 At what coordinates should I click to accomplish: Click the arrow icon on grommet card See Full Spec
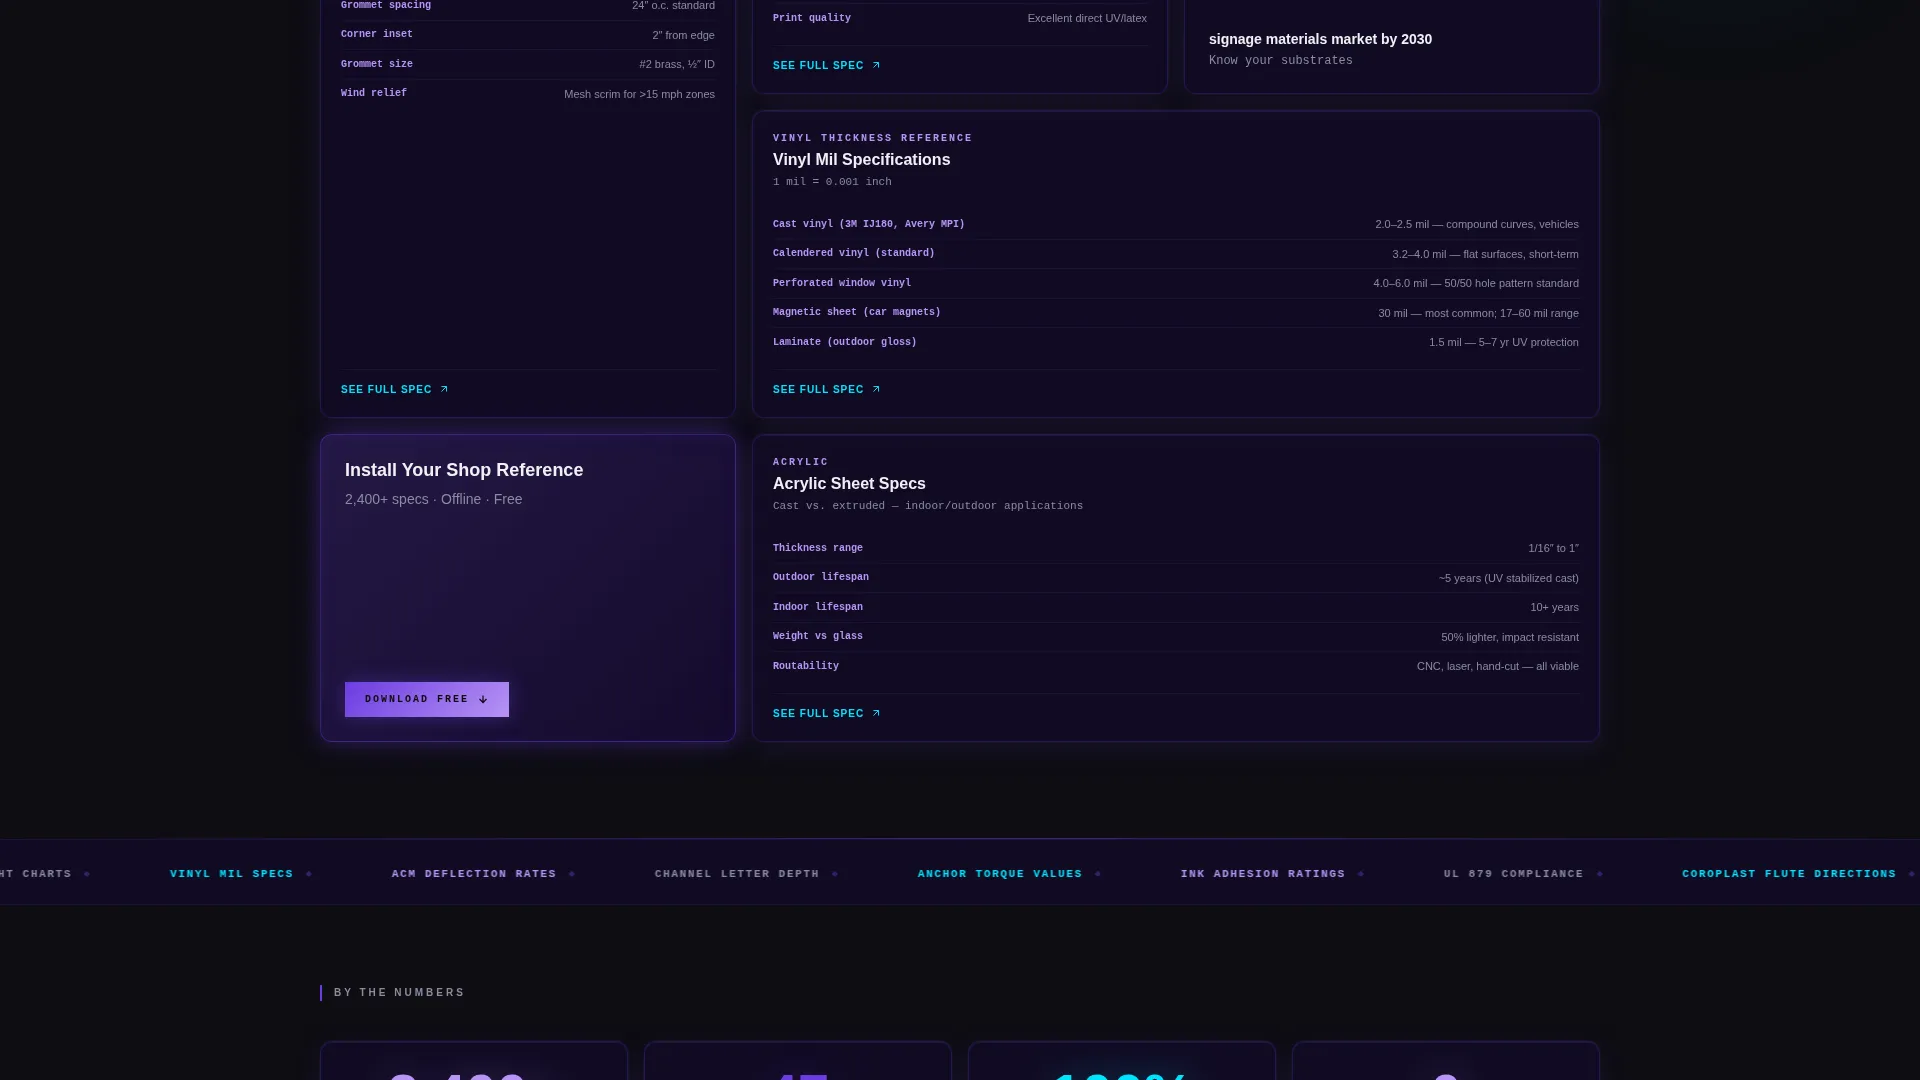click(x=444, y=390)
